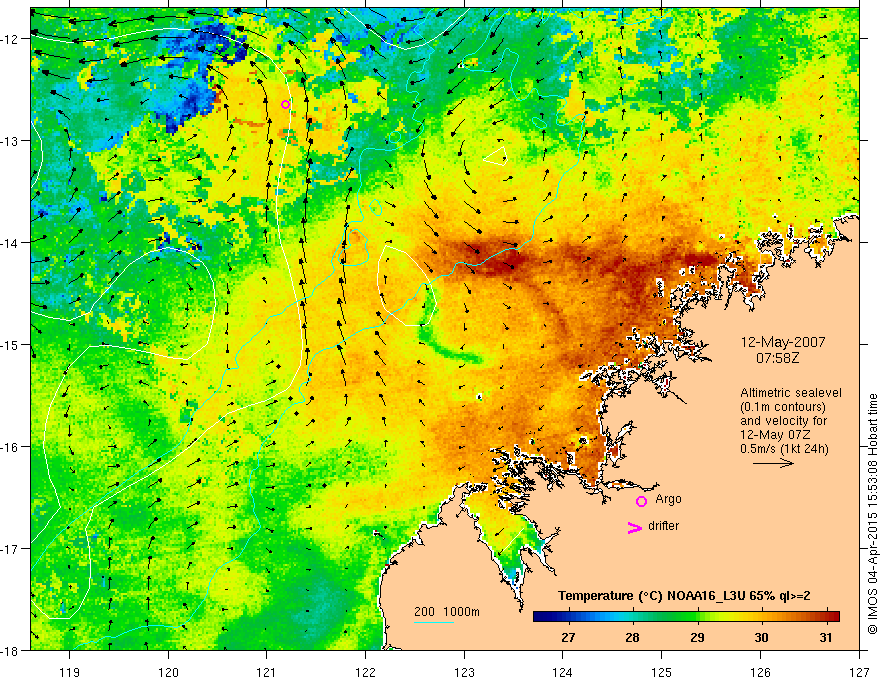Click the '29' colorbar tick label
This screenshot has width=880, height=680.
pos(697,637)
